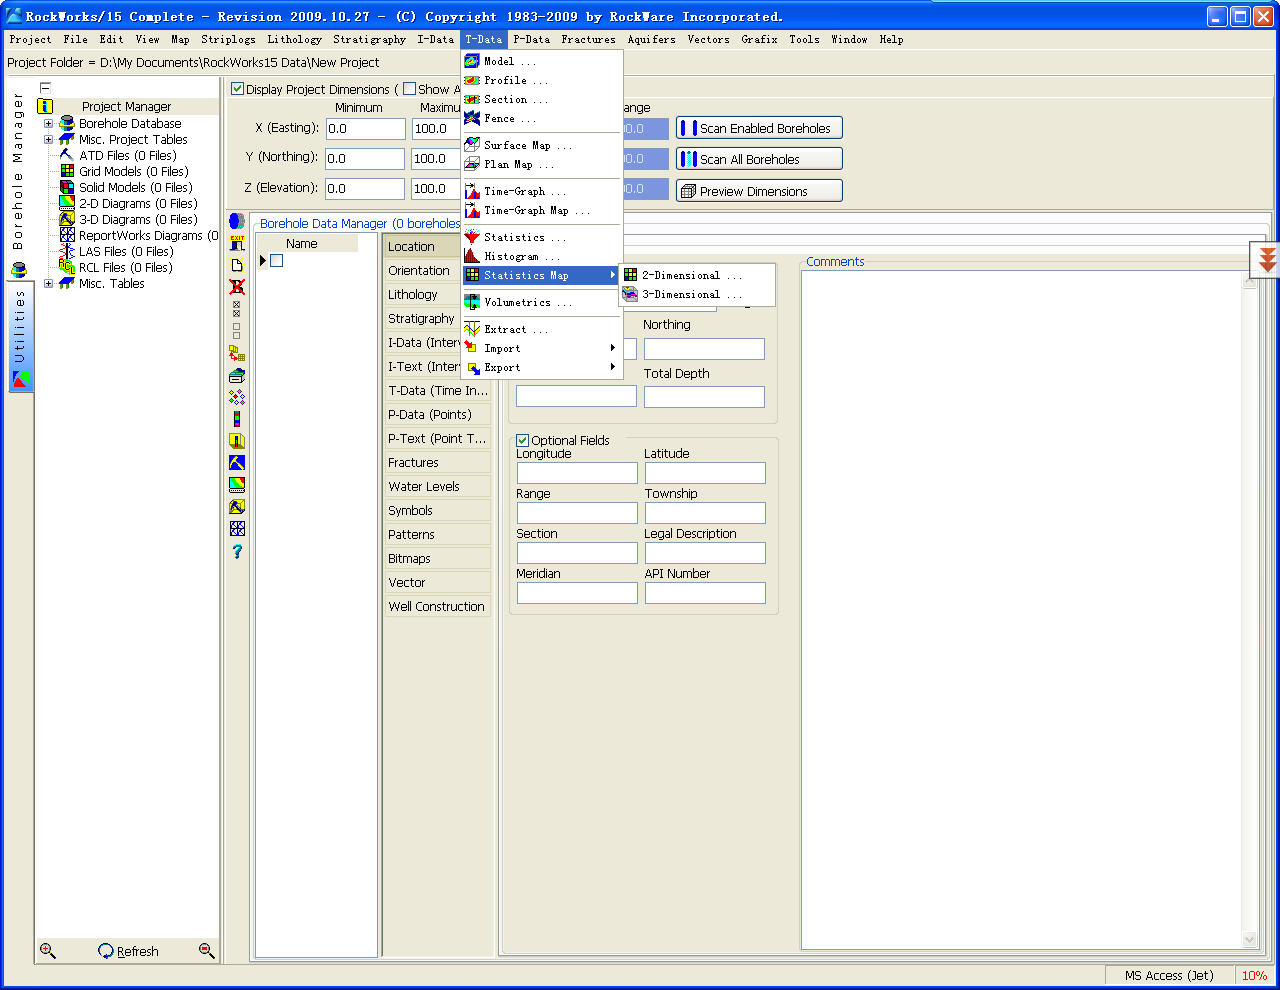
Task: Open the Statistics Map submenu
Action: tap(542, 275)
